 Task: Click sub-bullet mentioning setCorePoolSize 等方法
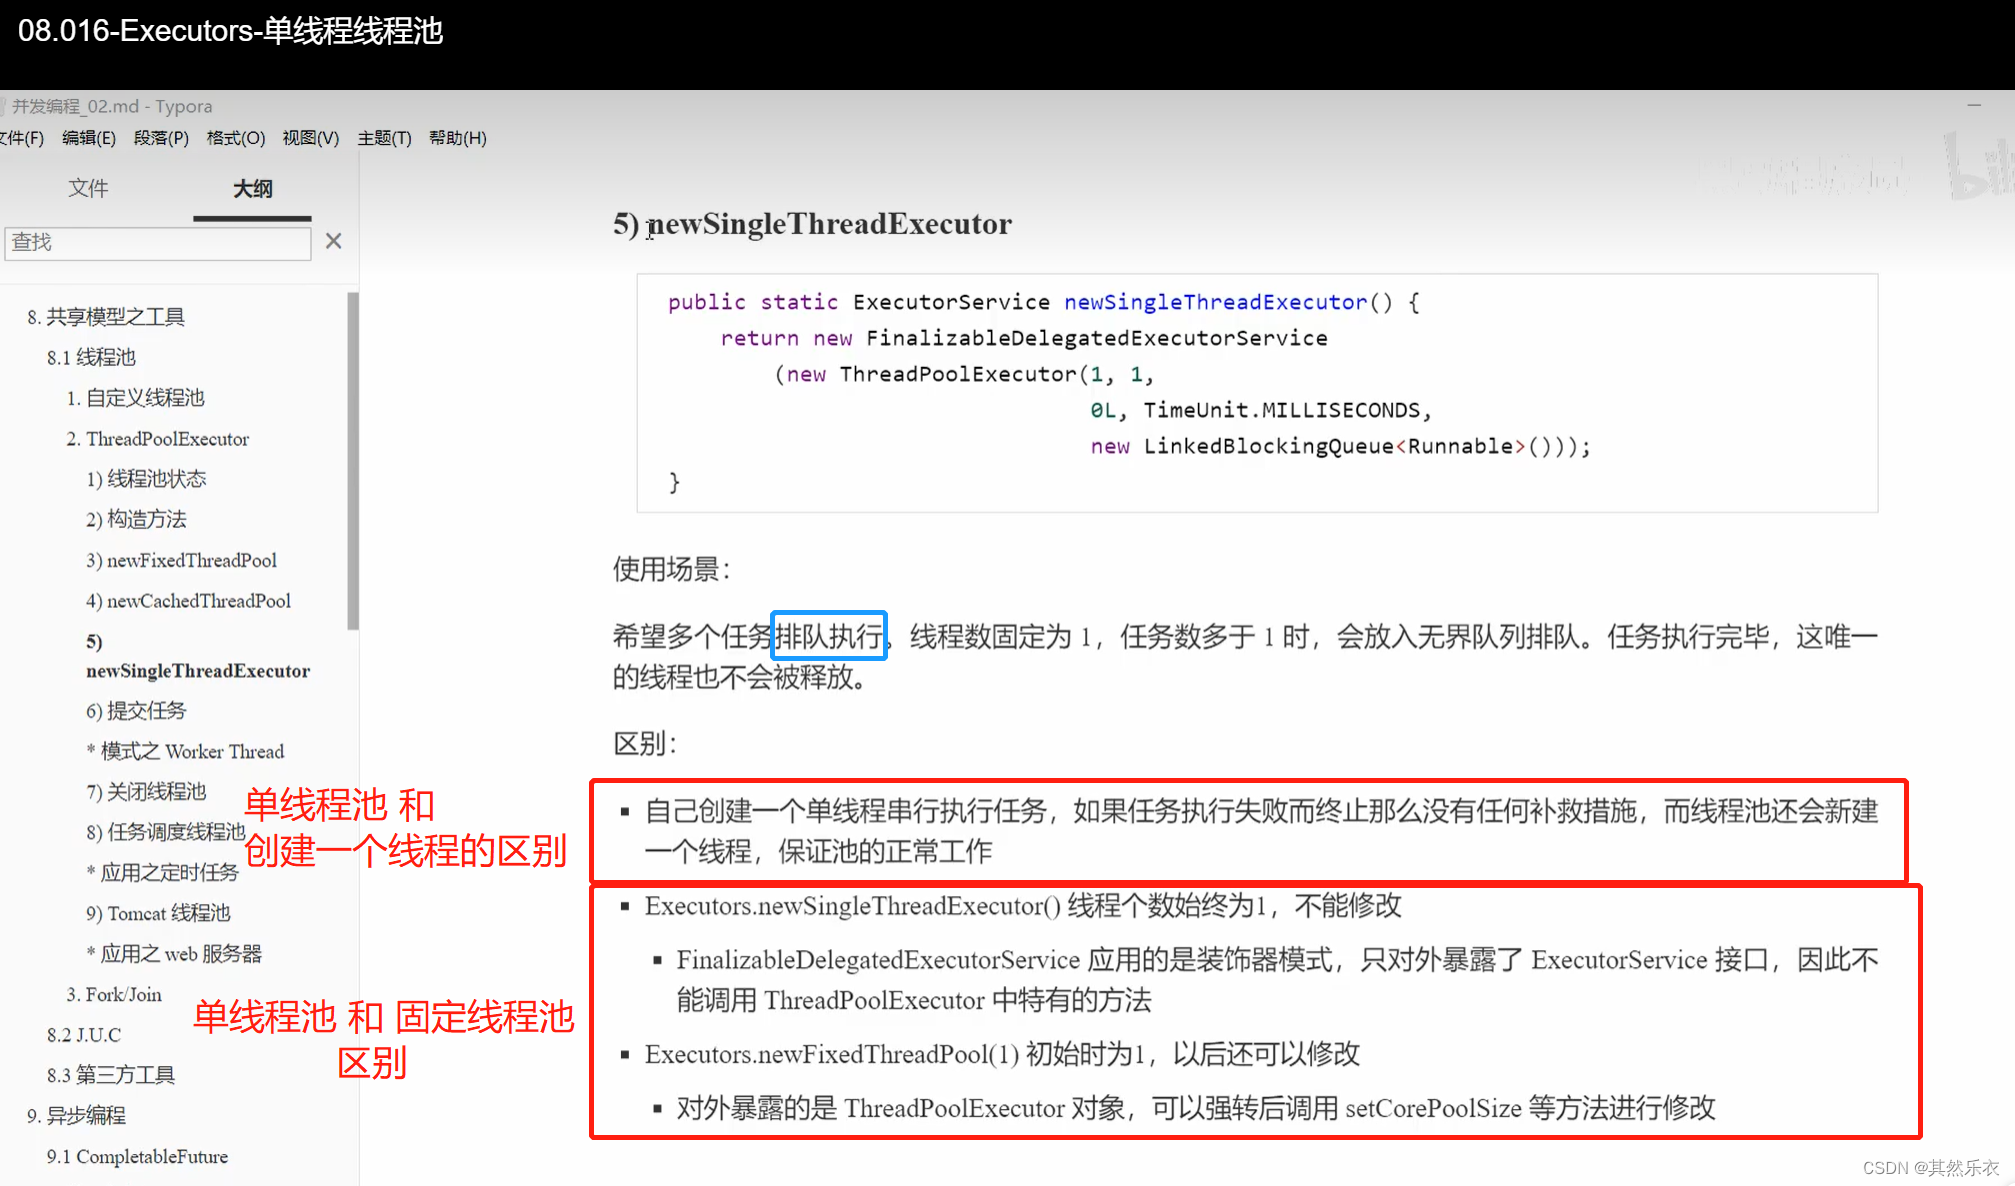coord(1196,1108)
